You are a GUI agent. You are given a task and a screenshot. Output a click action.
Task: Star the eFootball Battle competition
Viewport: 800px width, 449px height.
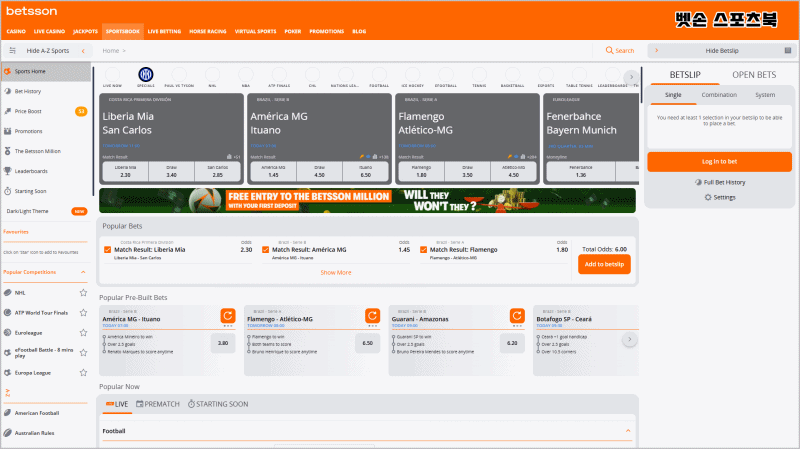click(83, 353)
